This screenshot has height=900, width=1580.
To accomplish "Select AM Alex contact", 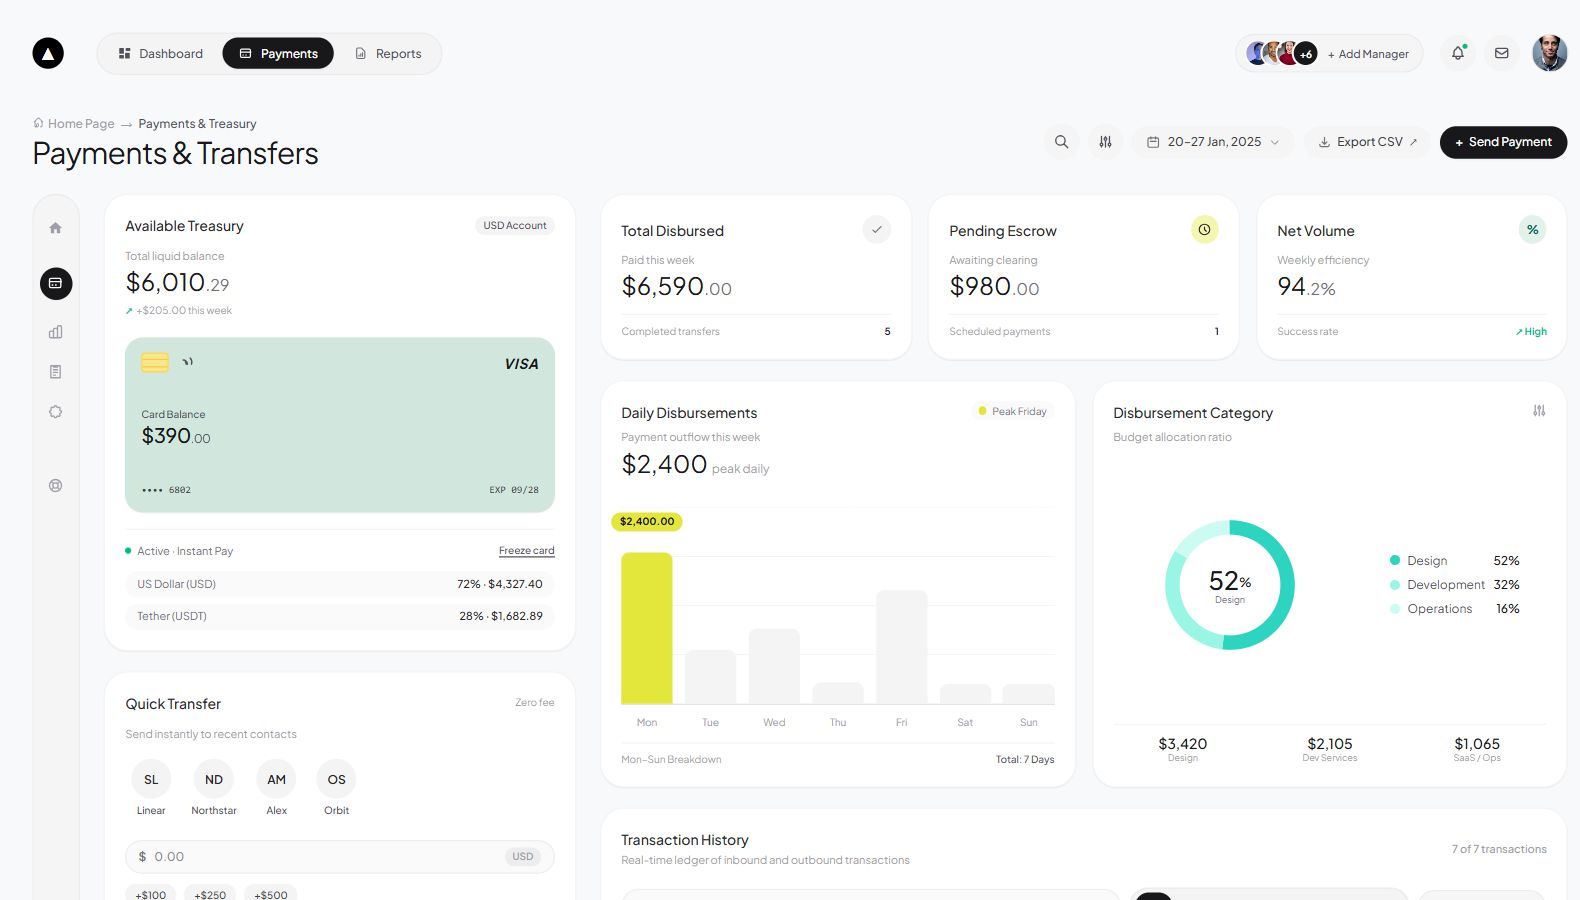I will pos(277,788).
